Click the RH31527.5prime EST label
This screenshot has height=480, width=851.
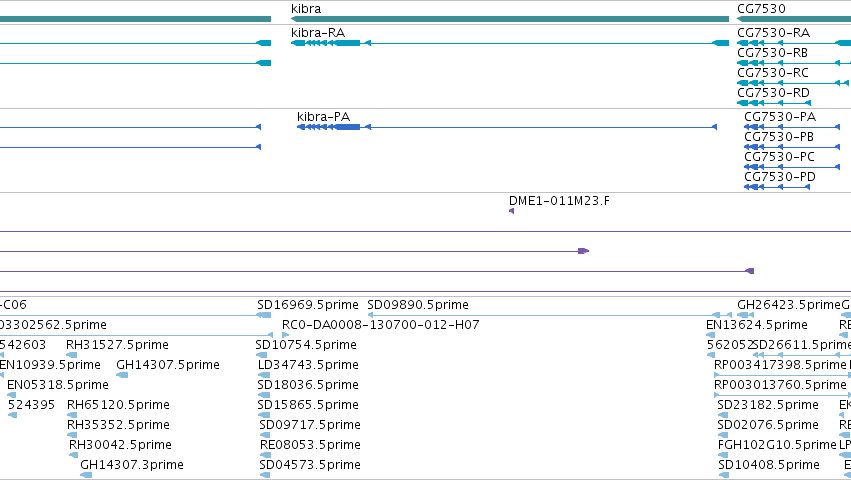pos(117,345)
